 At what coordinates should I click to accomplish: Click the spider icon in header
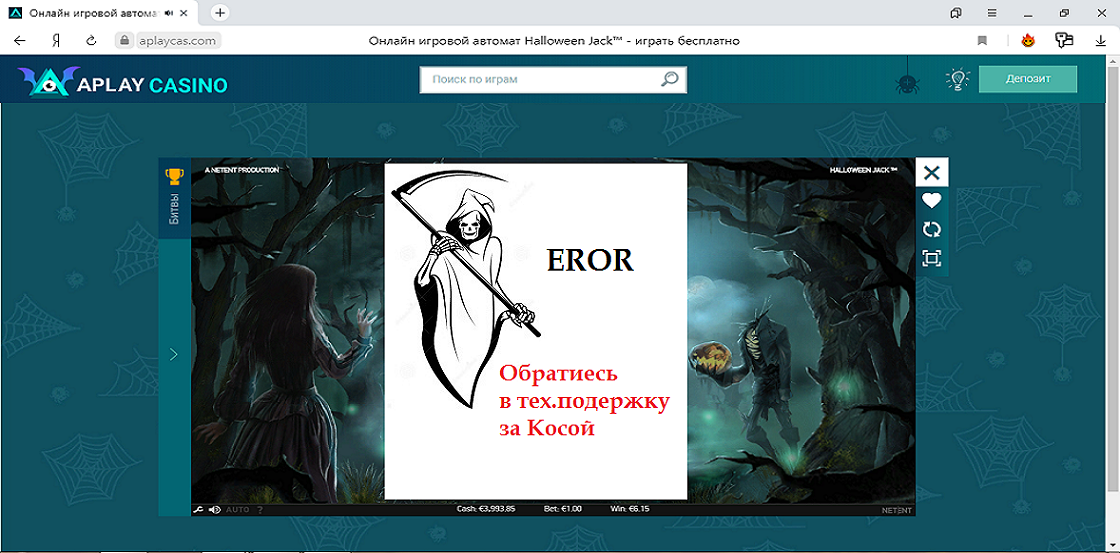click(x=907, y=82)
